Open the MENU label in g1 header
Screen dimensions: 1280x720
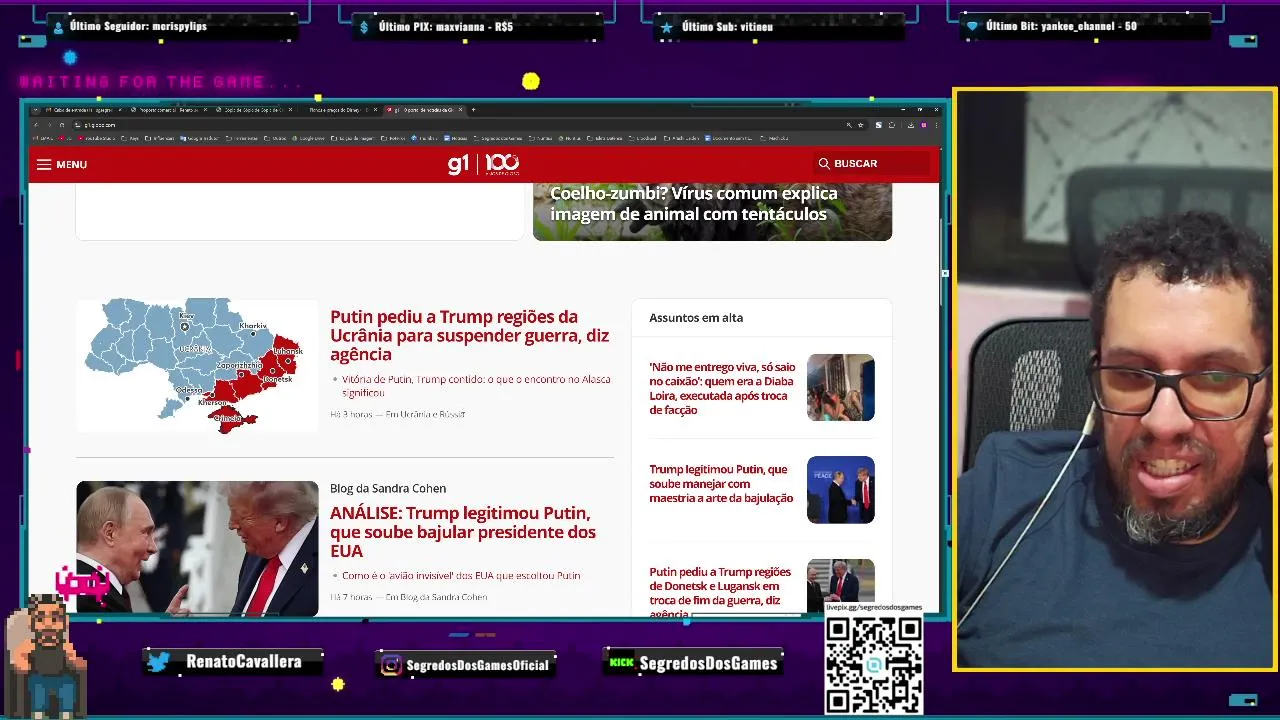click(72, 164)
